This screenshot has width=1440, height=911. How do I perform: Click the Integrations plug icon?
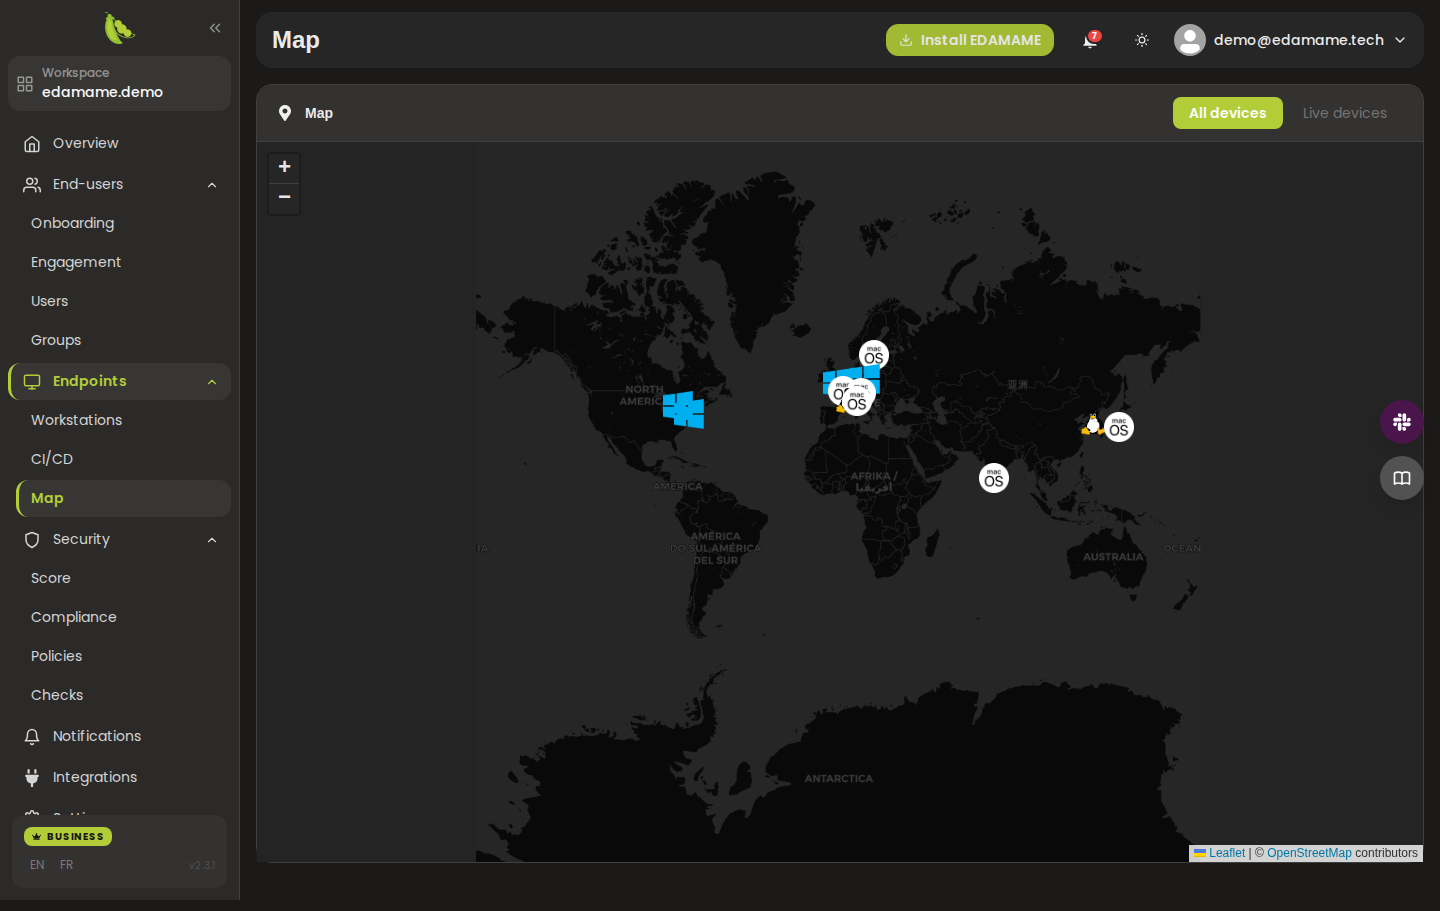click(32, 778)
